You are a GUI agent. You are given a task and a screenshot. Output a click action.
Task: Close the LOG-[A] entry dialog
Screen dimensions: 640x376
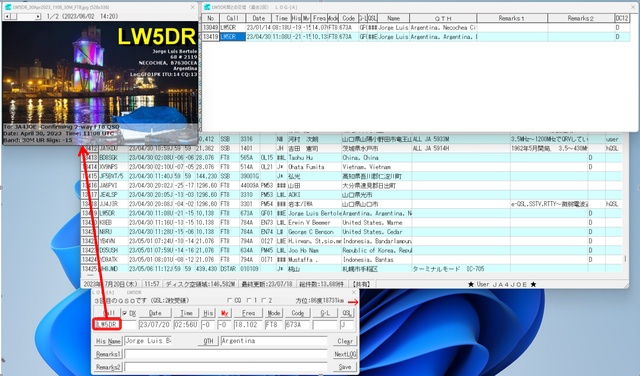[354, 292]
